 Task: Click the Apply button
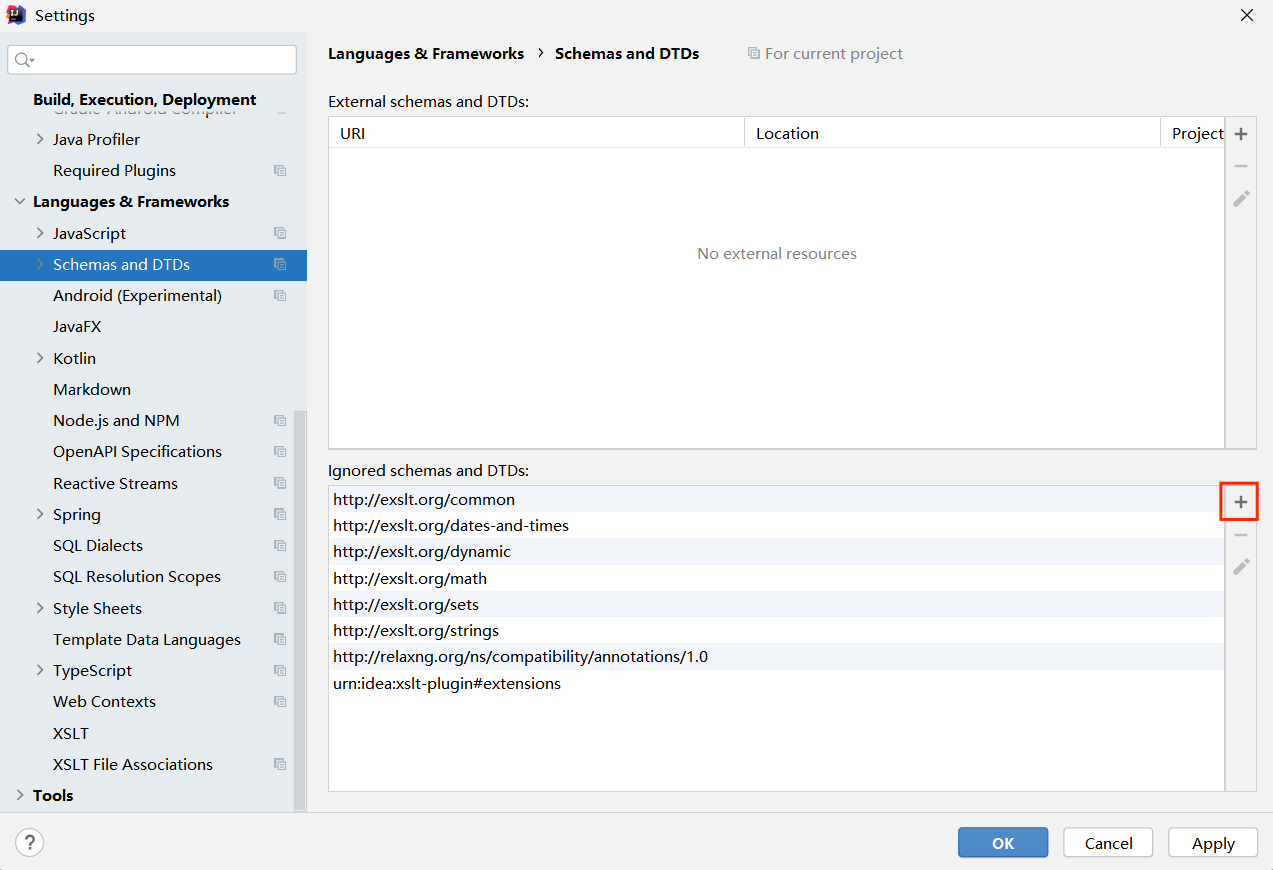coord(1213,843)
